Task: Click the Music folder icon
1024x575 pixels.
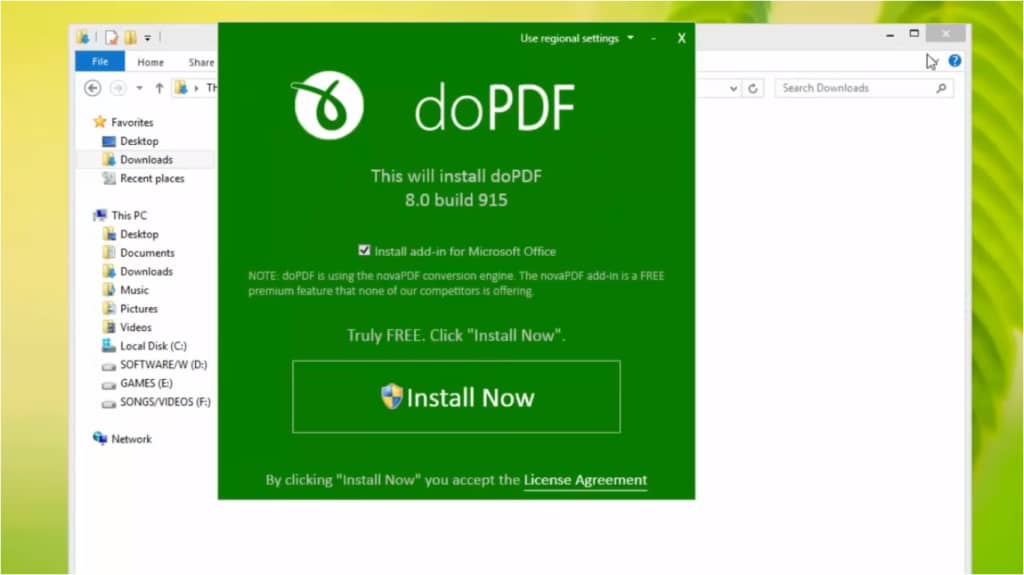Action: pos(108,290)
